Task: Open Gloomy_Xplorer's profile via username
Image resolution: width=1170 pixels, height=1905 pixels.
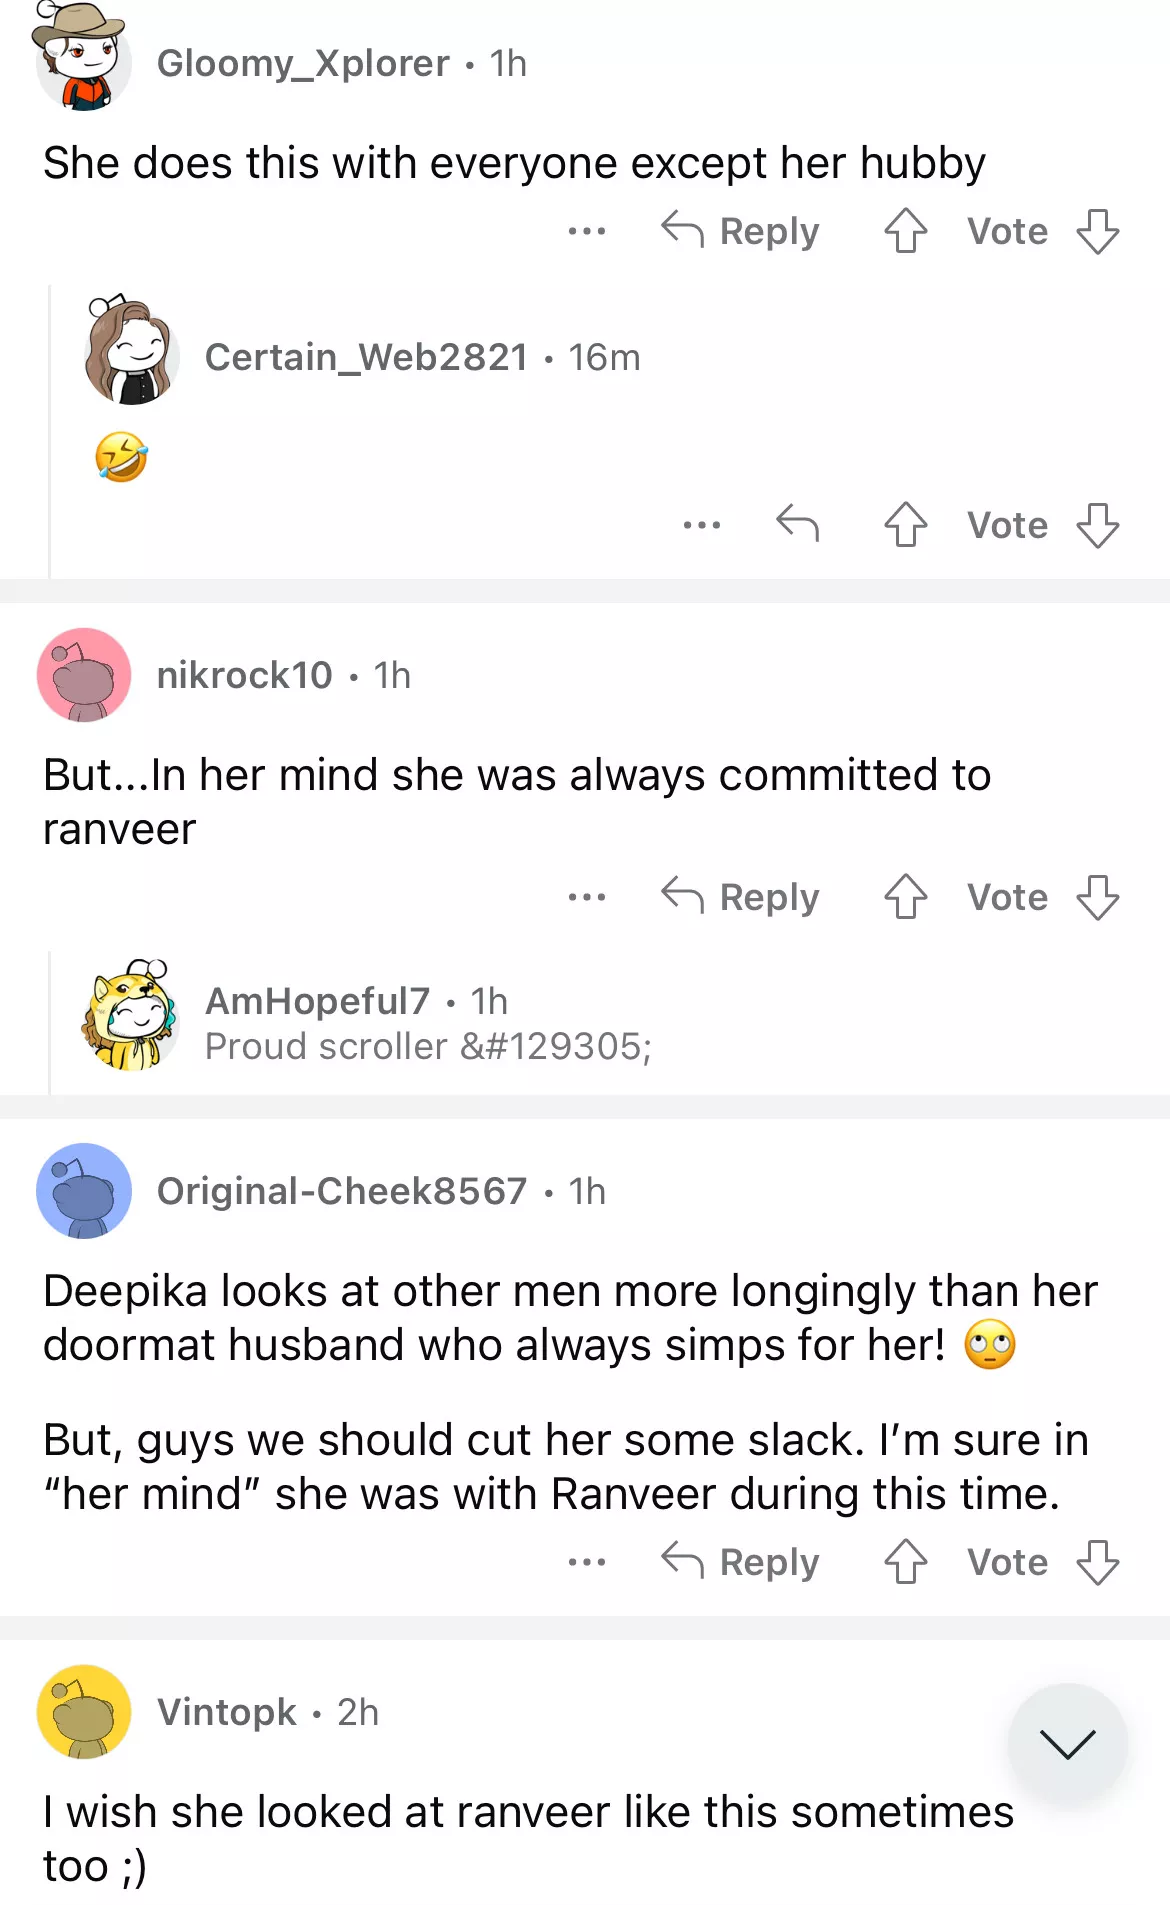Action: coord(303,64)
